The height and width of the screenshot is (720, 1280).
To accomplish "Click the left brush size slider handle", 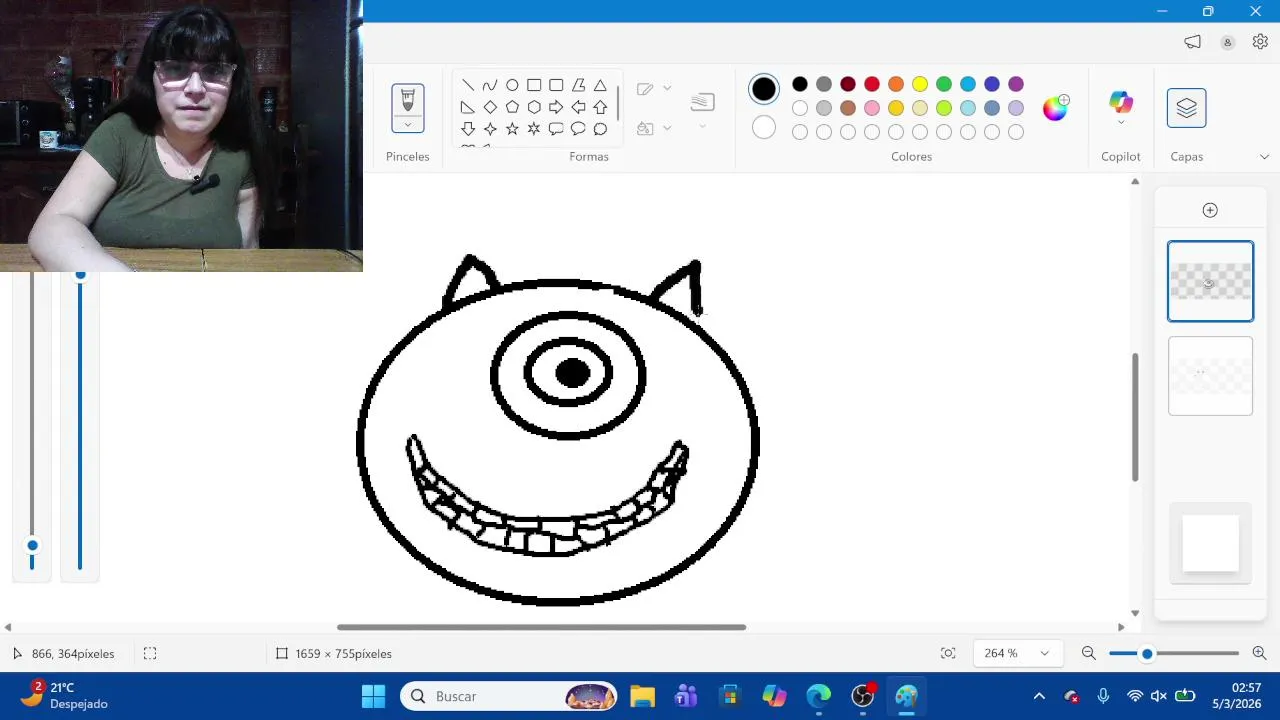I will (x=32, y=545).
